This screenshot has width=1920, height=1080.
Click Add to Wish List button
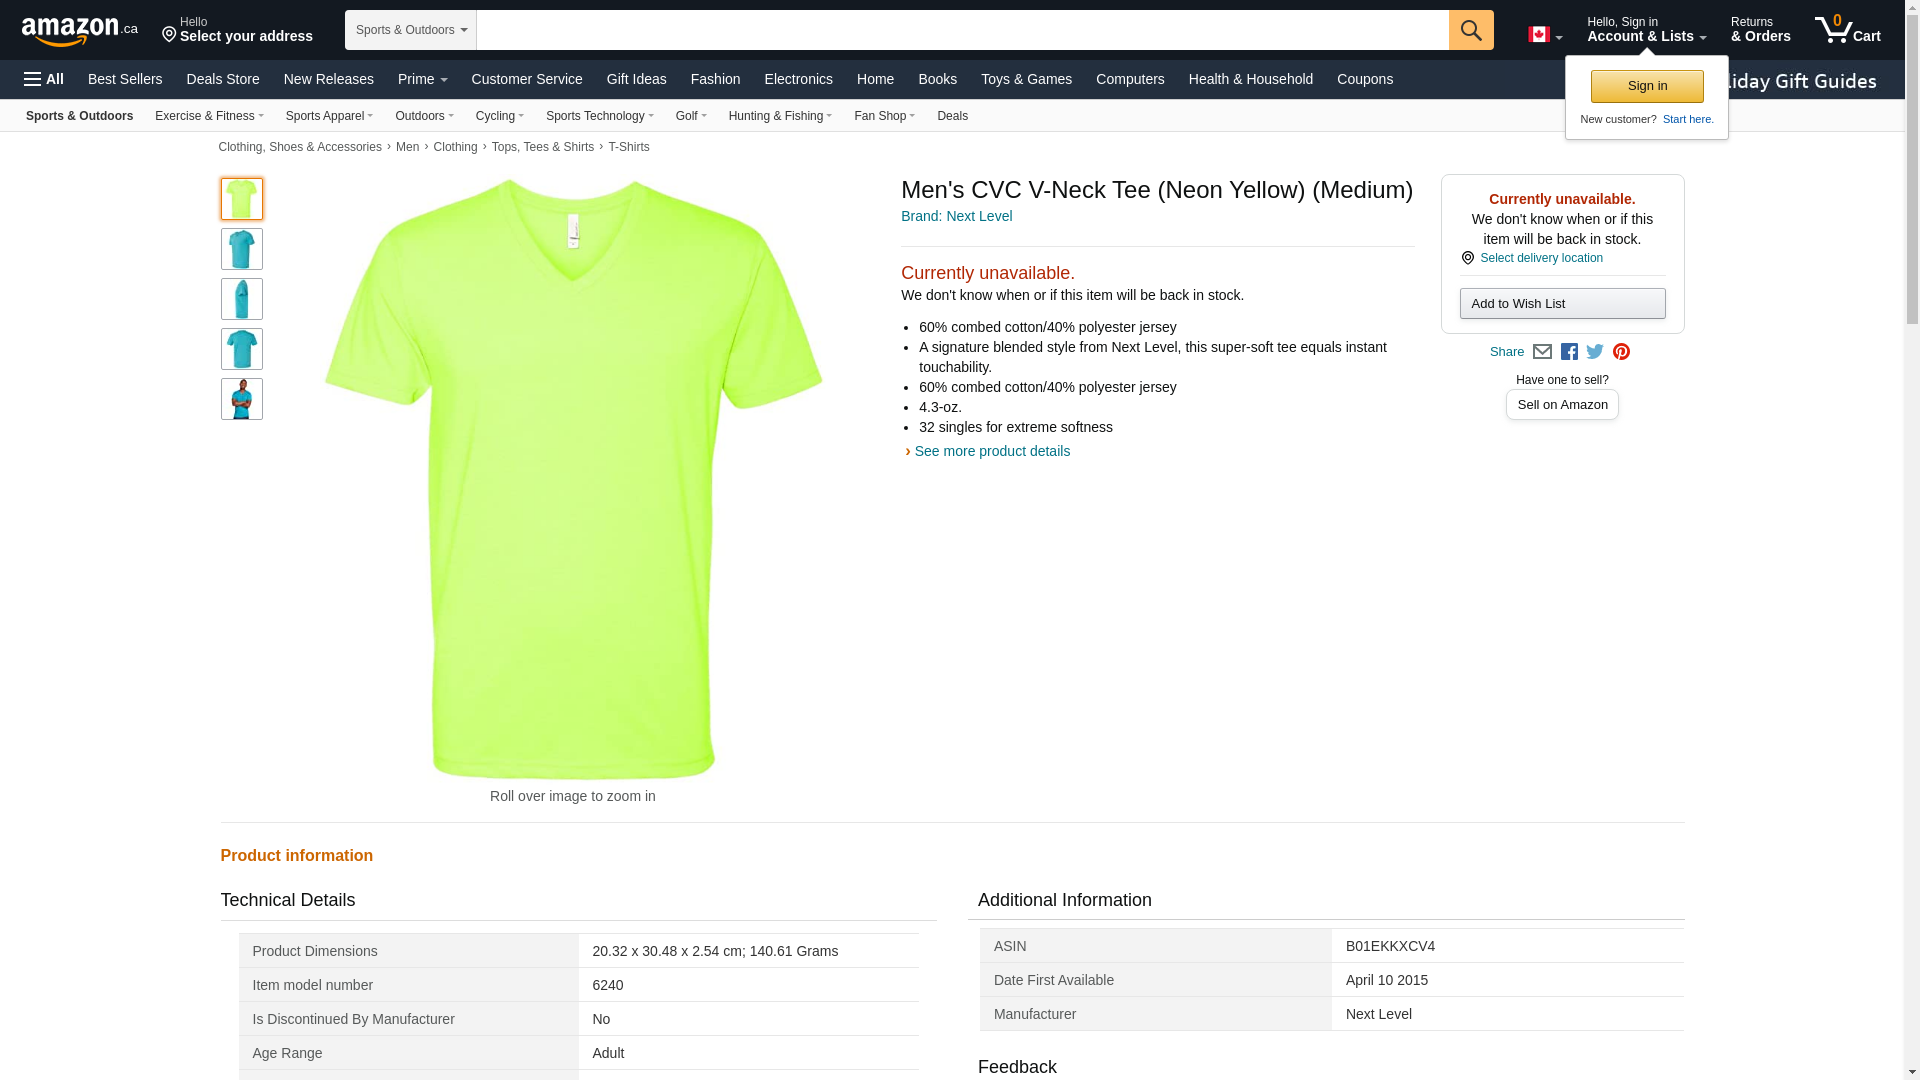pos(1561,304)
